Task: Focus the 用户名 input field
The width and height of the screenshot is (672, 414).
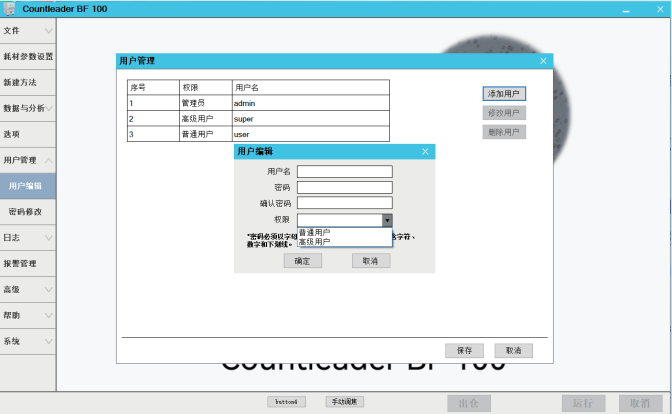Action: point(344,172)
